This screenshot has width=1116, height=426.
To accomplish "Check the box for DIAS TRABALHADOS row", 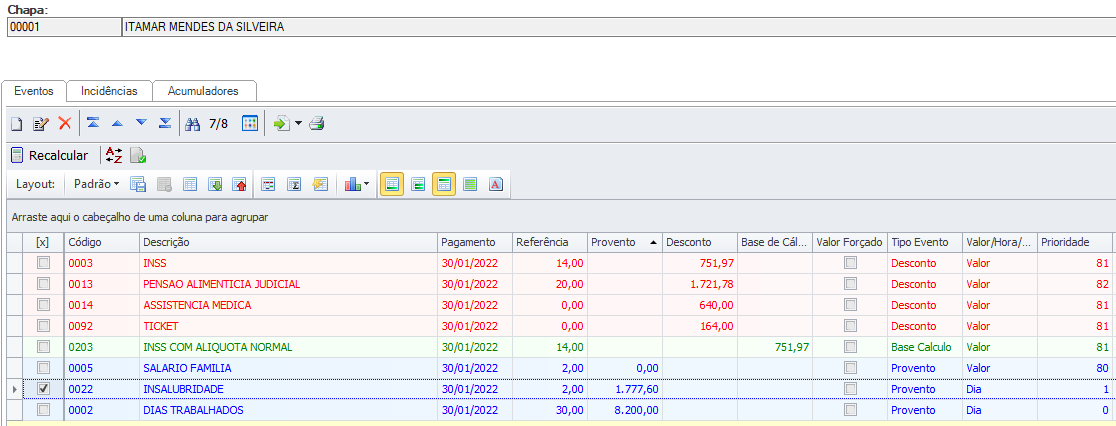I will click(x=43, y=410).
